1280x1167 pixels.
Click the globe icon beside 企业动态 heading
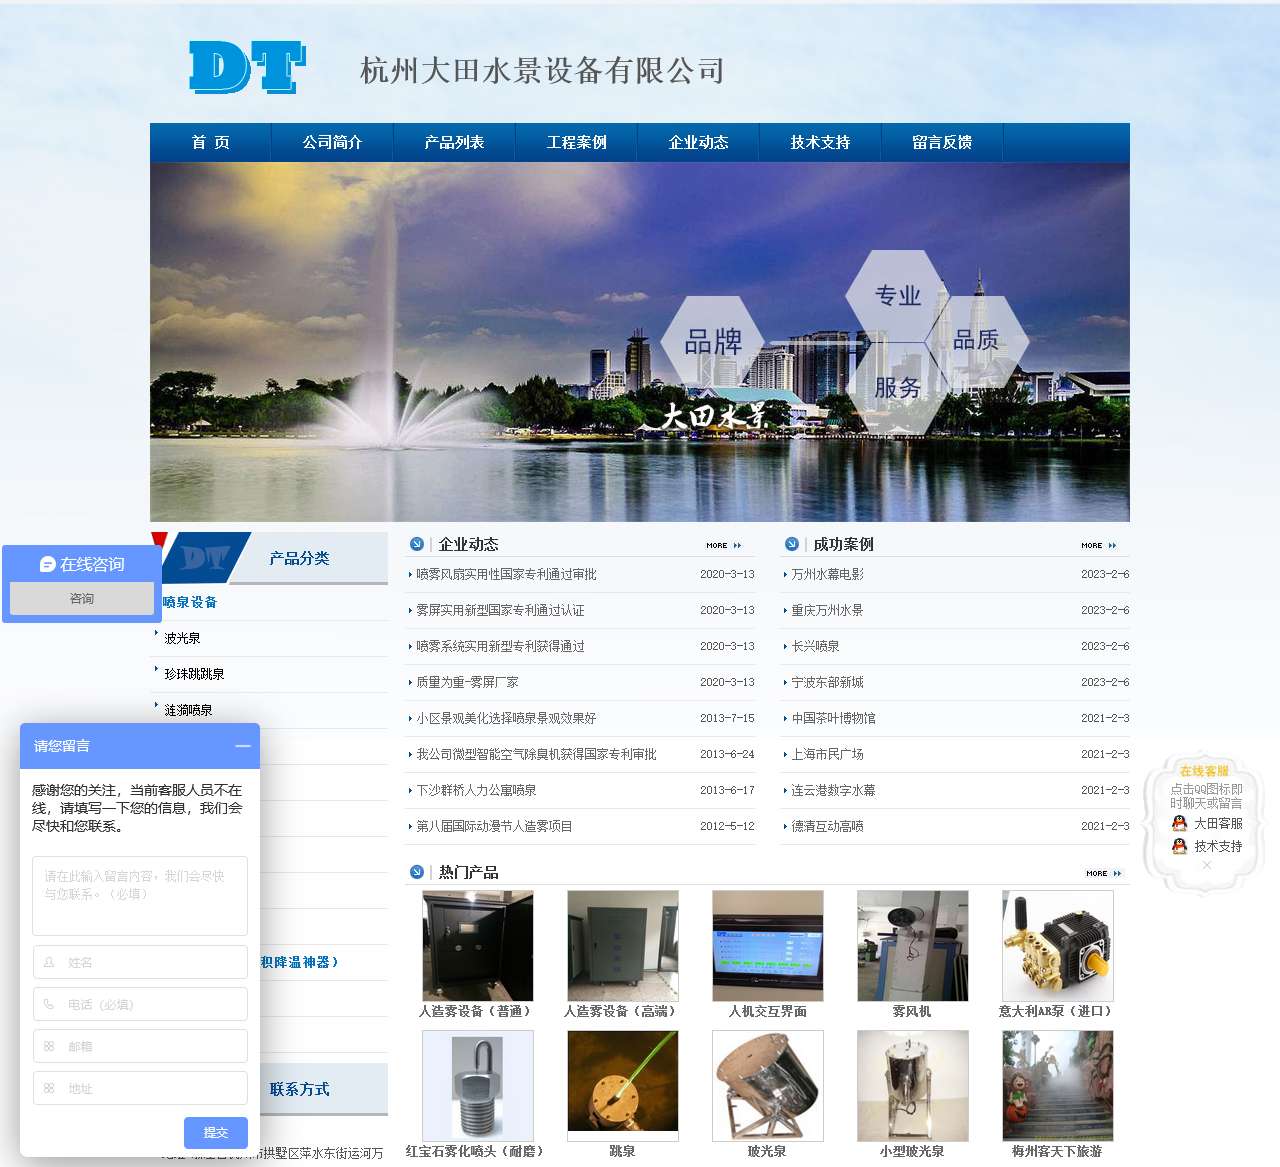[417, 544]
